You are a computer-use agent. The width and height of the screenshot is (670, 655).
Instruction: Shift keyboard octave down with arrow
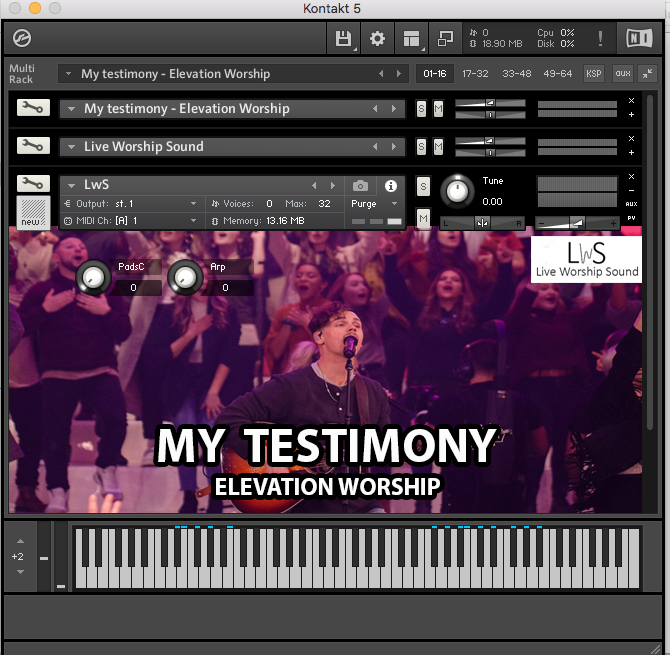(20, 572)
